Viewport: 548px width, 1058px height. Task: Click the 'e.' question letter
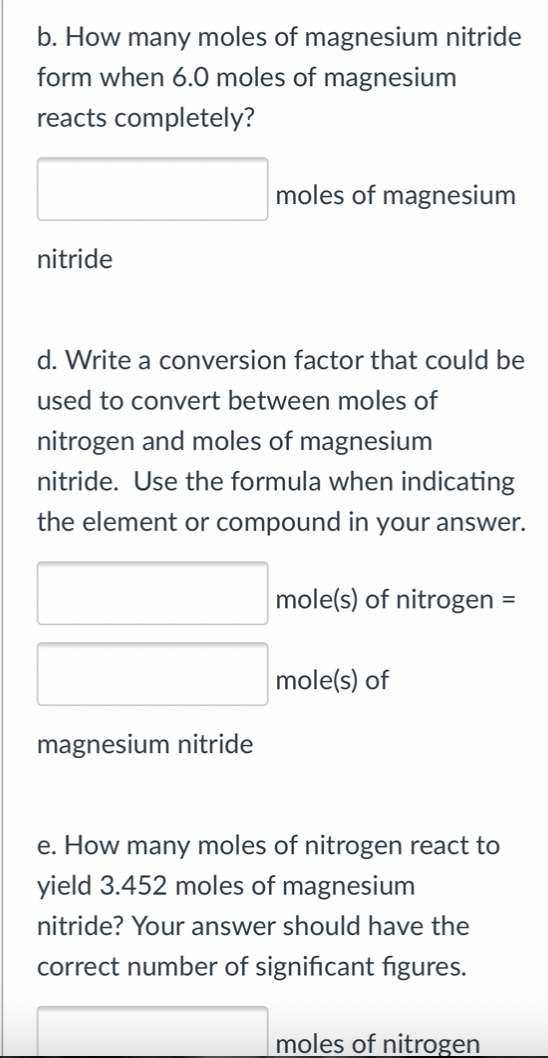46,845
